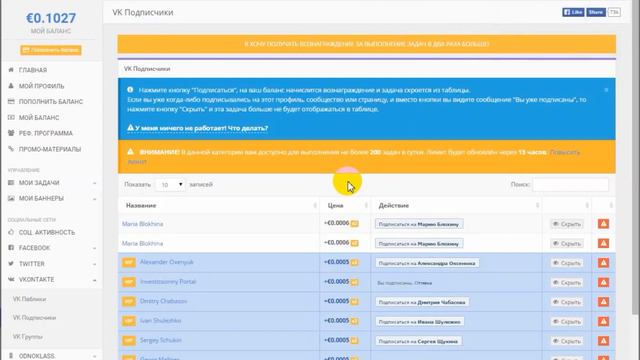
Task: Open VK Группы submenu item
Action: click(x=27, y=337)
